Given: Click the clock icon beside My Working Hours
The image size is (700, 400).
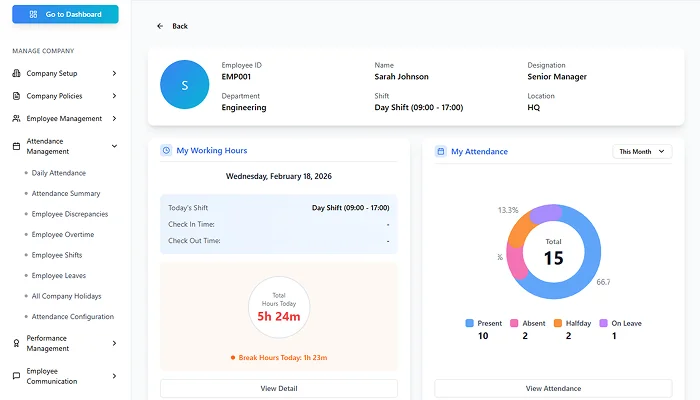Looking at the screenshot, I should point(166,150).
